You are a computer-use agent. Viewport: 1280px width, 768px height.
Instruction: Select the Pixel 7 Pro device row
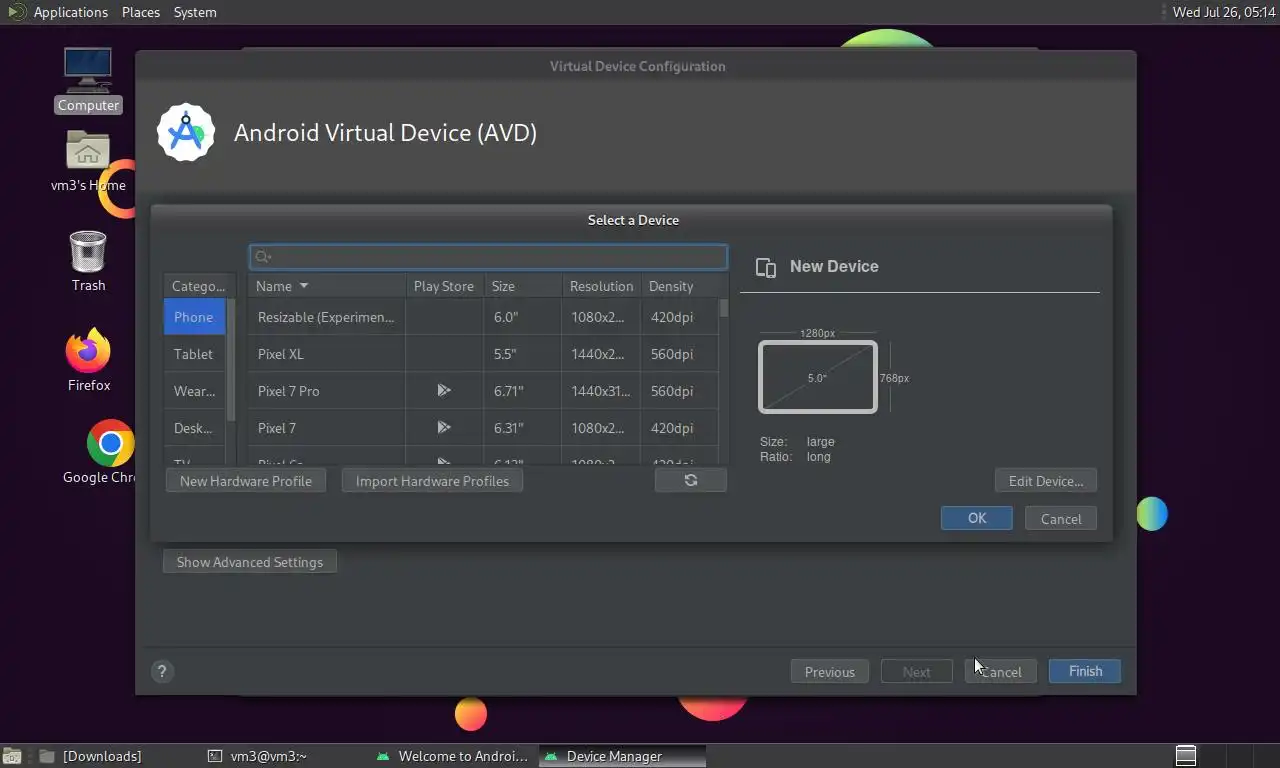(x=483, y=391)
